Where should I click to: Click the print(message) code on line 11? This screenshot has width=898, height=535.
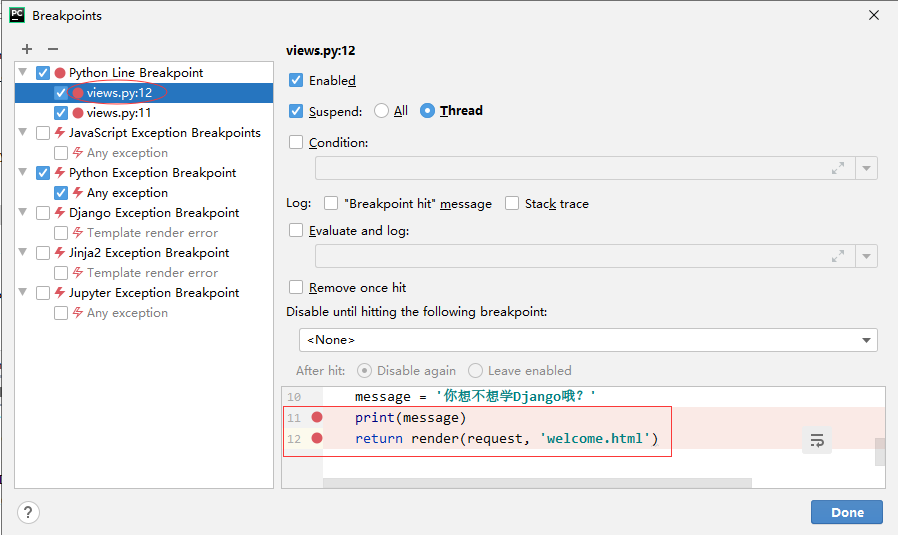pos(410,418)
